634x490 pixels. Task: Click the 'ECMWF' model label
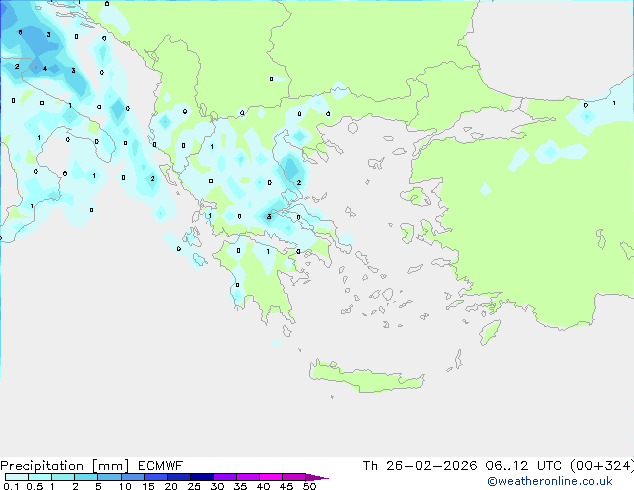coord(161,466)
